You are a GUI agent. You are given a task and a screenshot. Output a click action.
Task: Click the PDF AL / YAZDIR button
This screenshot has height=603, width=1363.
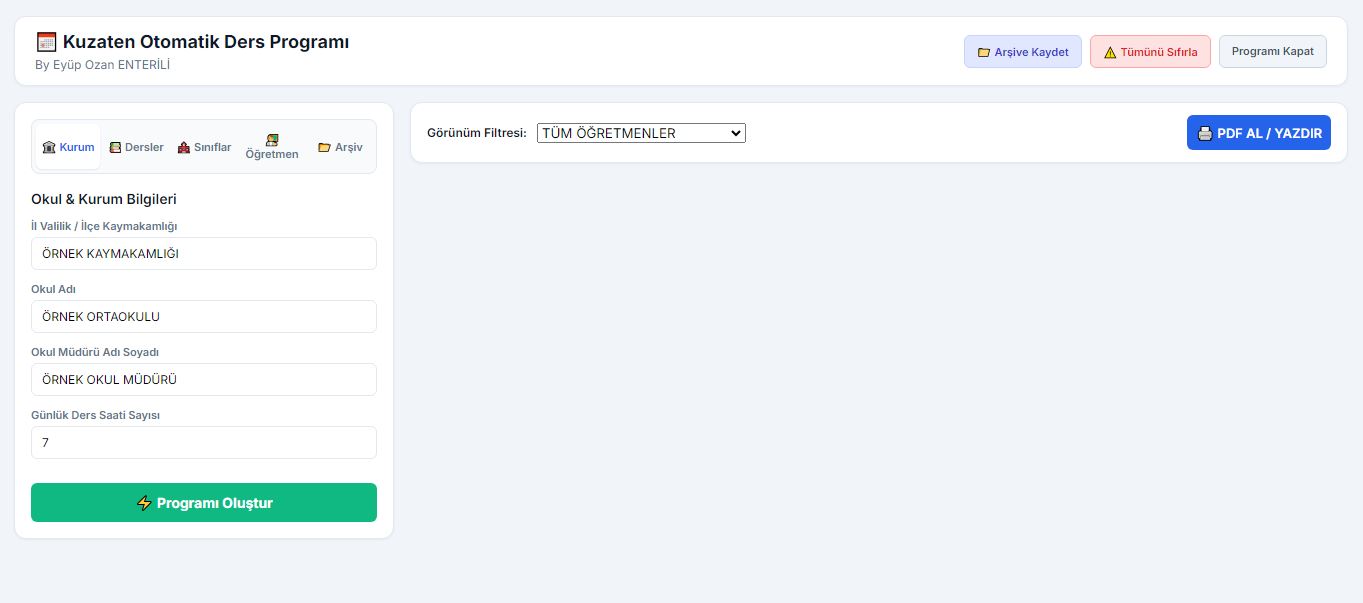tap(1259, 133)
